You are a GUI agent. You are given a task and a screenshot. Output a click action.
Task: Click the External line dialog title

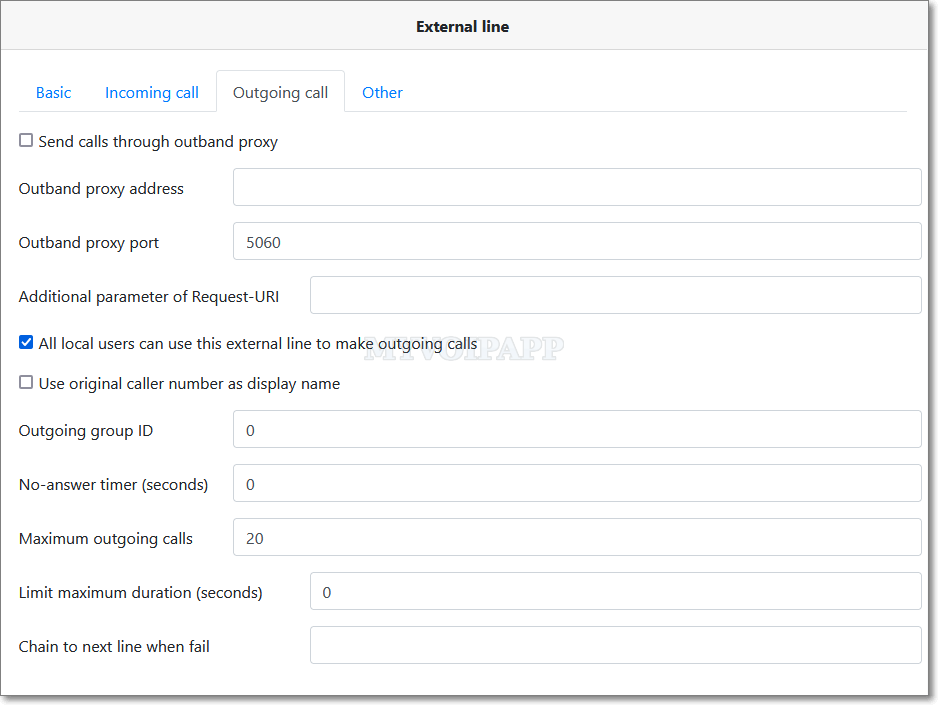(462, 27)
